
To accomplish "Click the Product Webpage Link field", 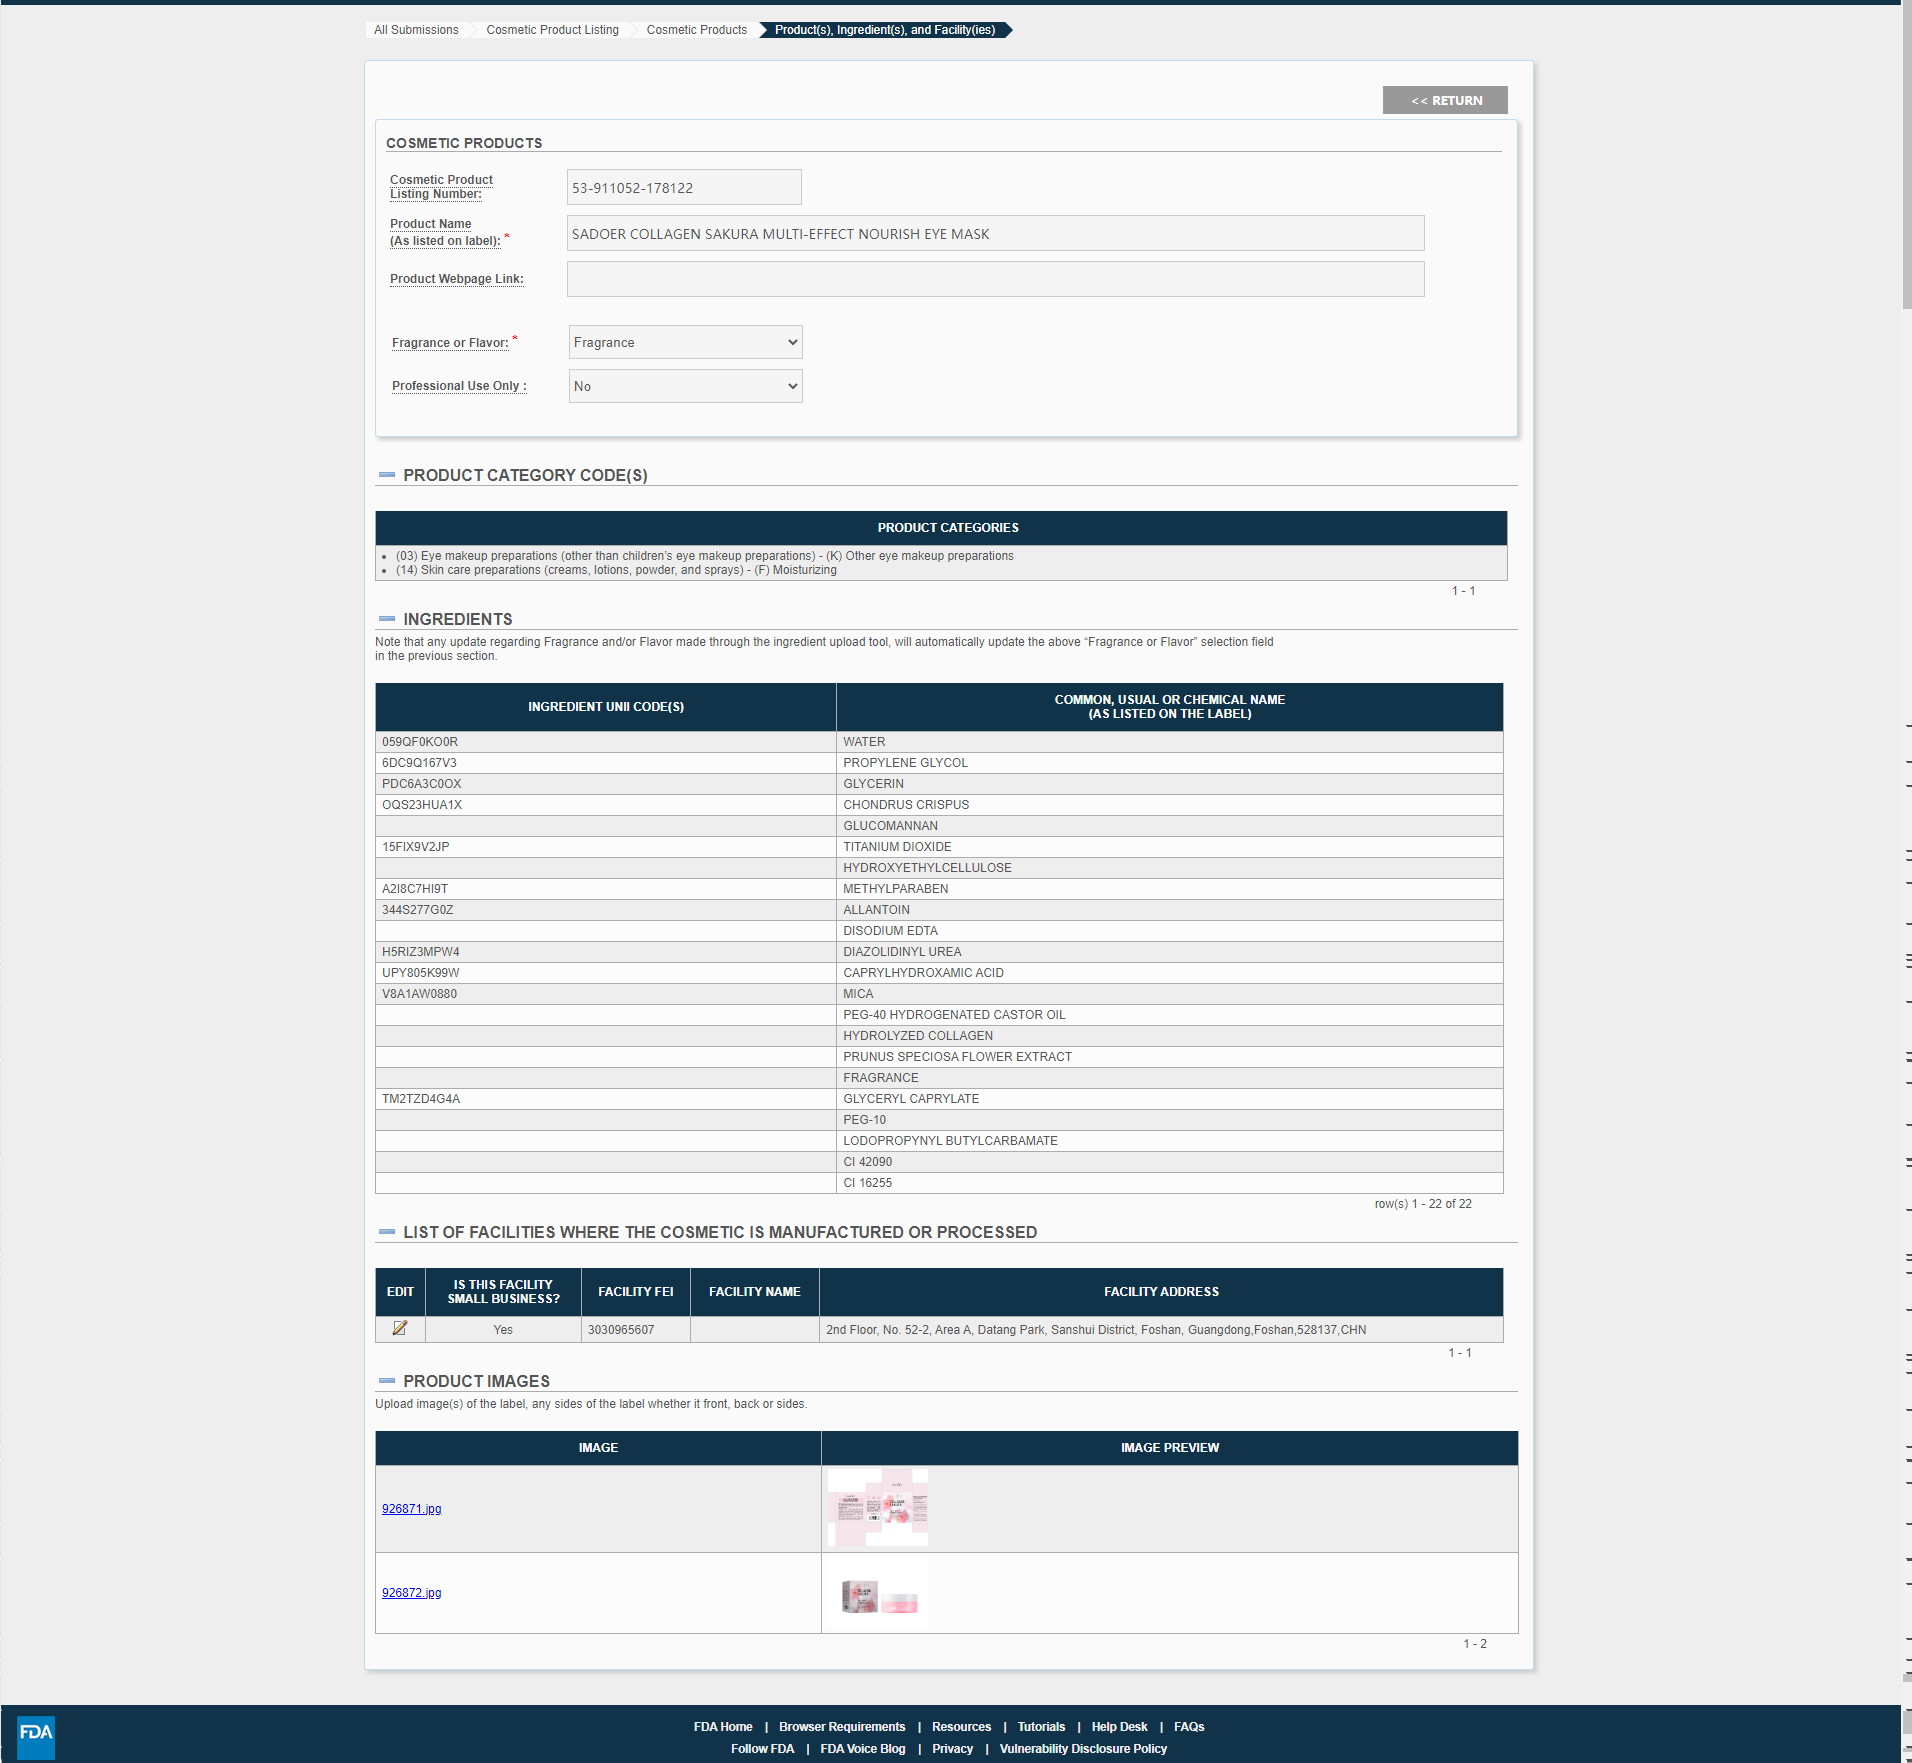I will point(995,279).
